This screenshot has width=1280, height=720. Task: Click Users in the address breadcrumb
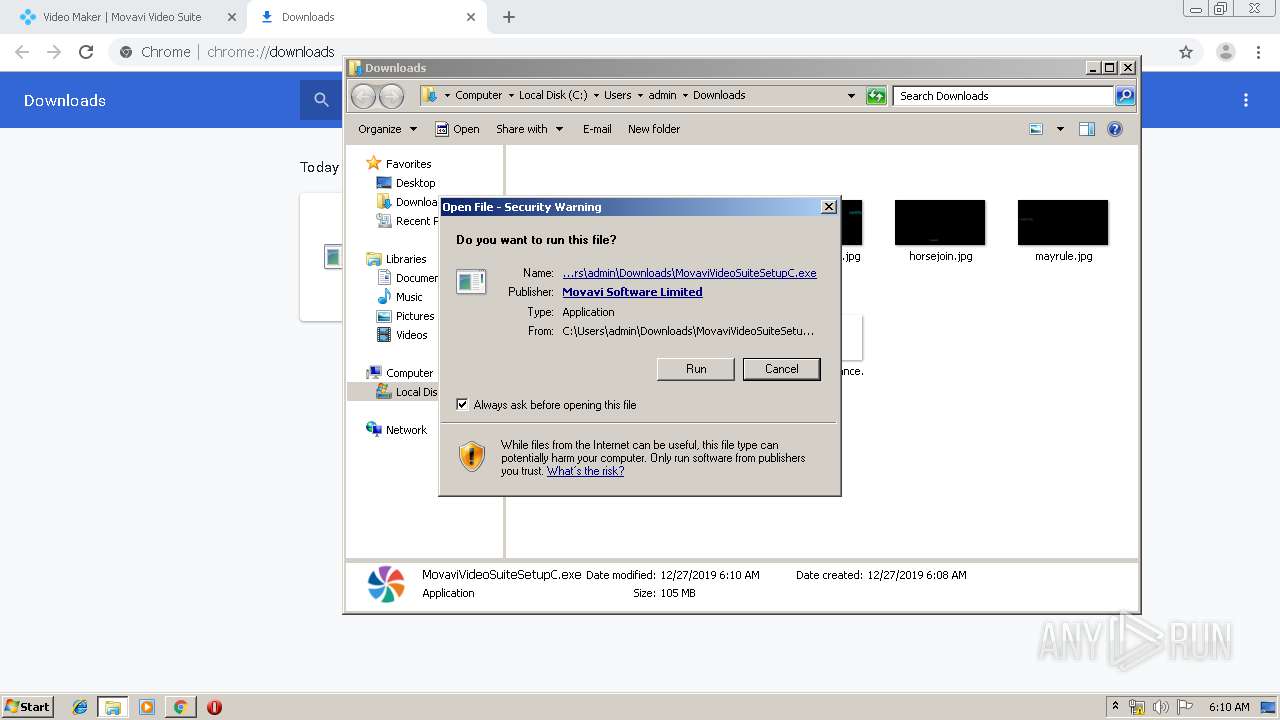coord(617,95)
